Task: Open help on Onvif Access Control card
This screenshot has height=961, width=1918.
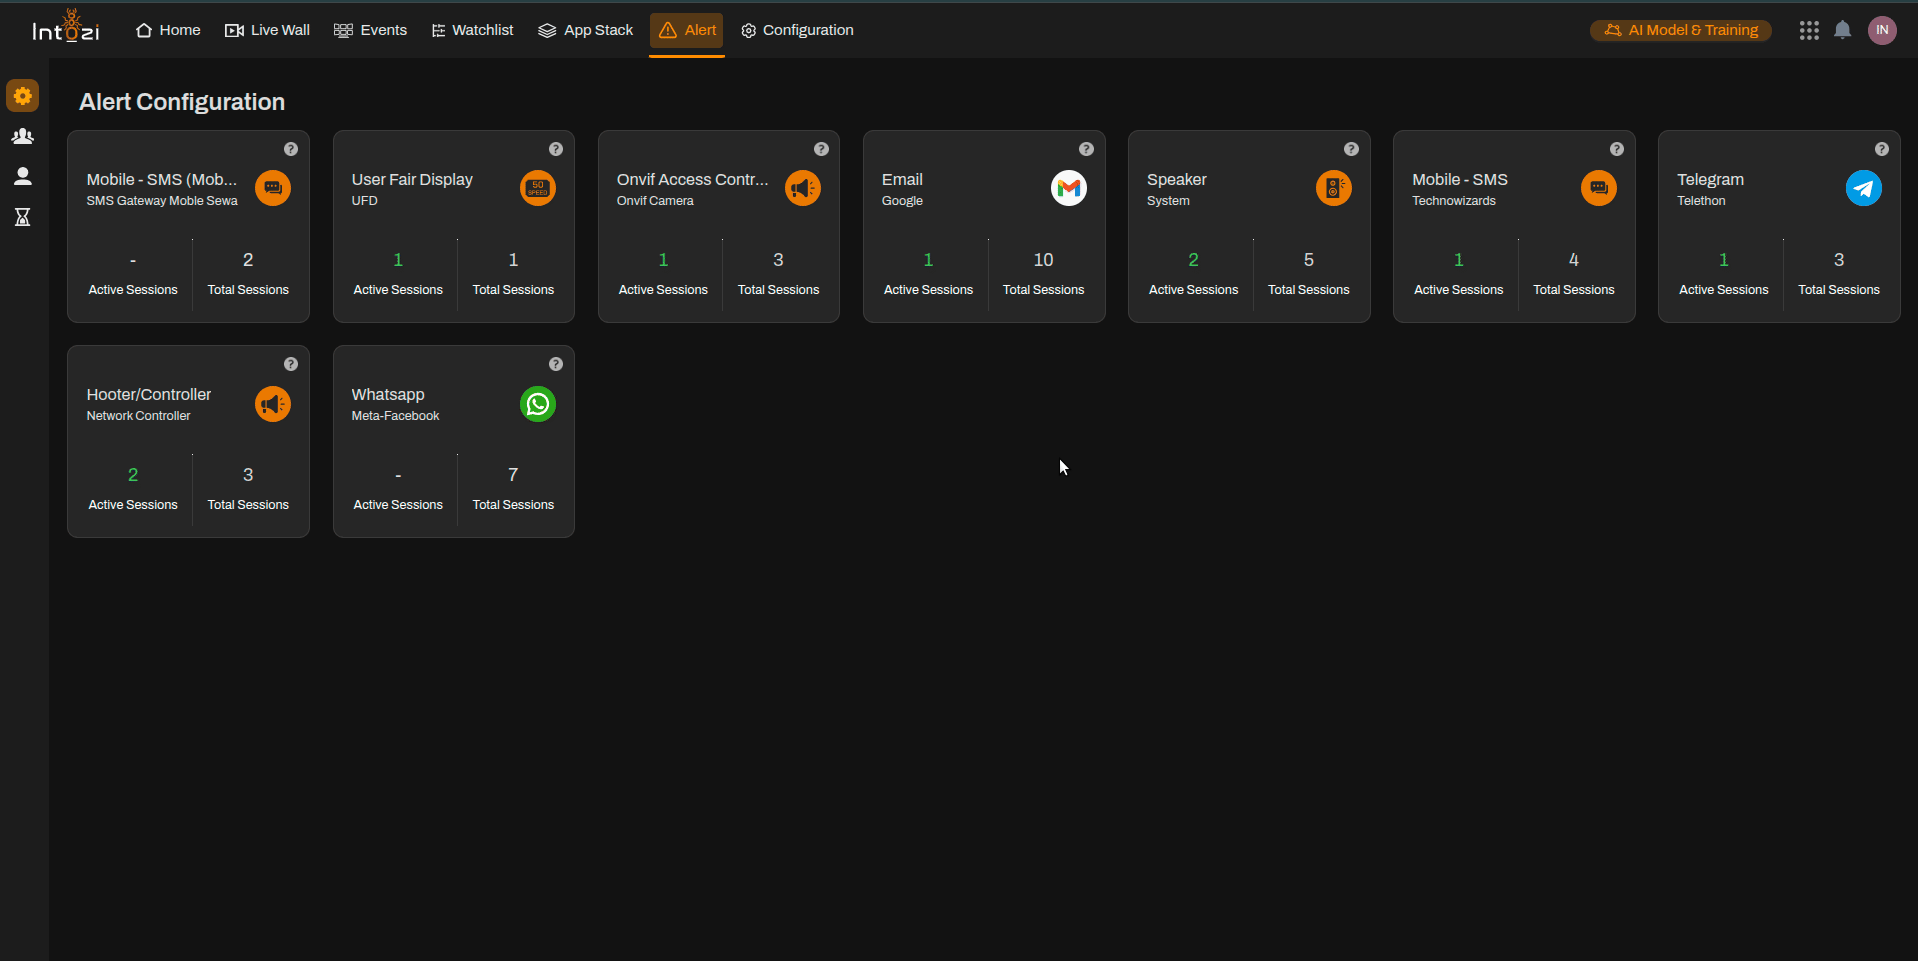Action: pos(821,149)
